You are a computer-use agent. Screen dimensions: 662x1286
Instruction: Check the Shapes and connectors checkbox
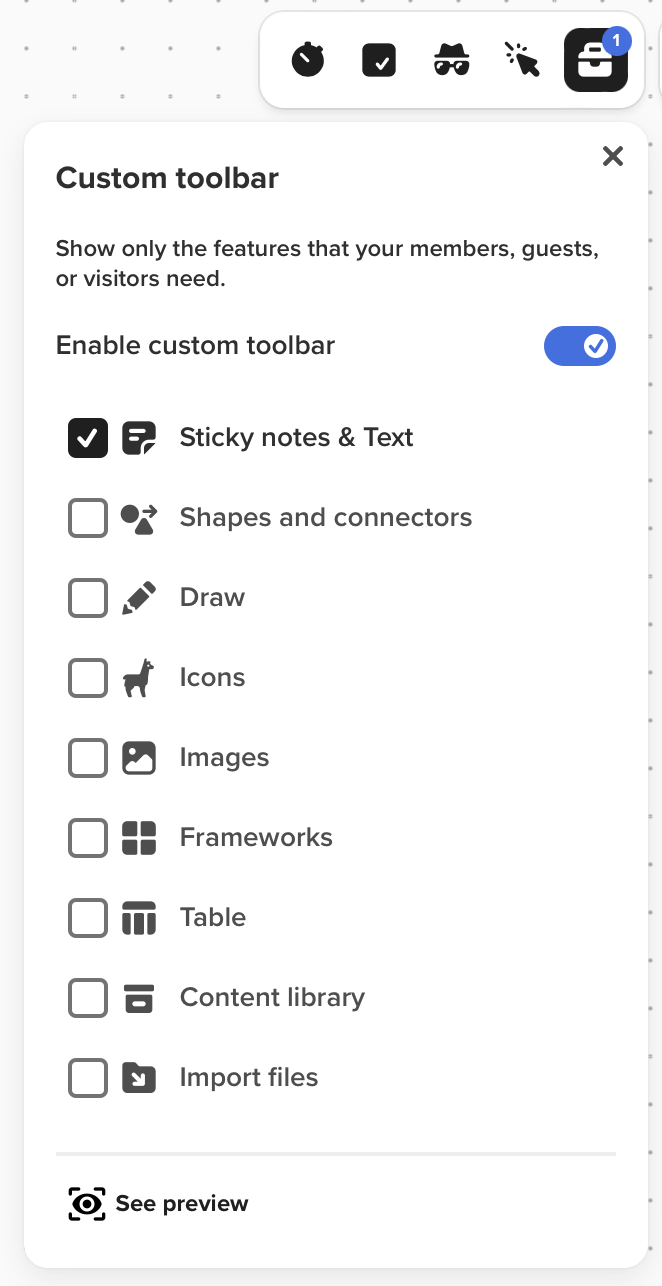click(87, 517)
